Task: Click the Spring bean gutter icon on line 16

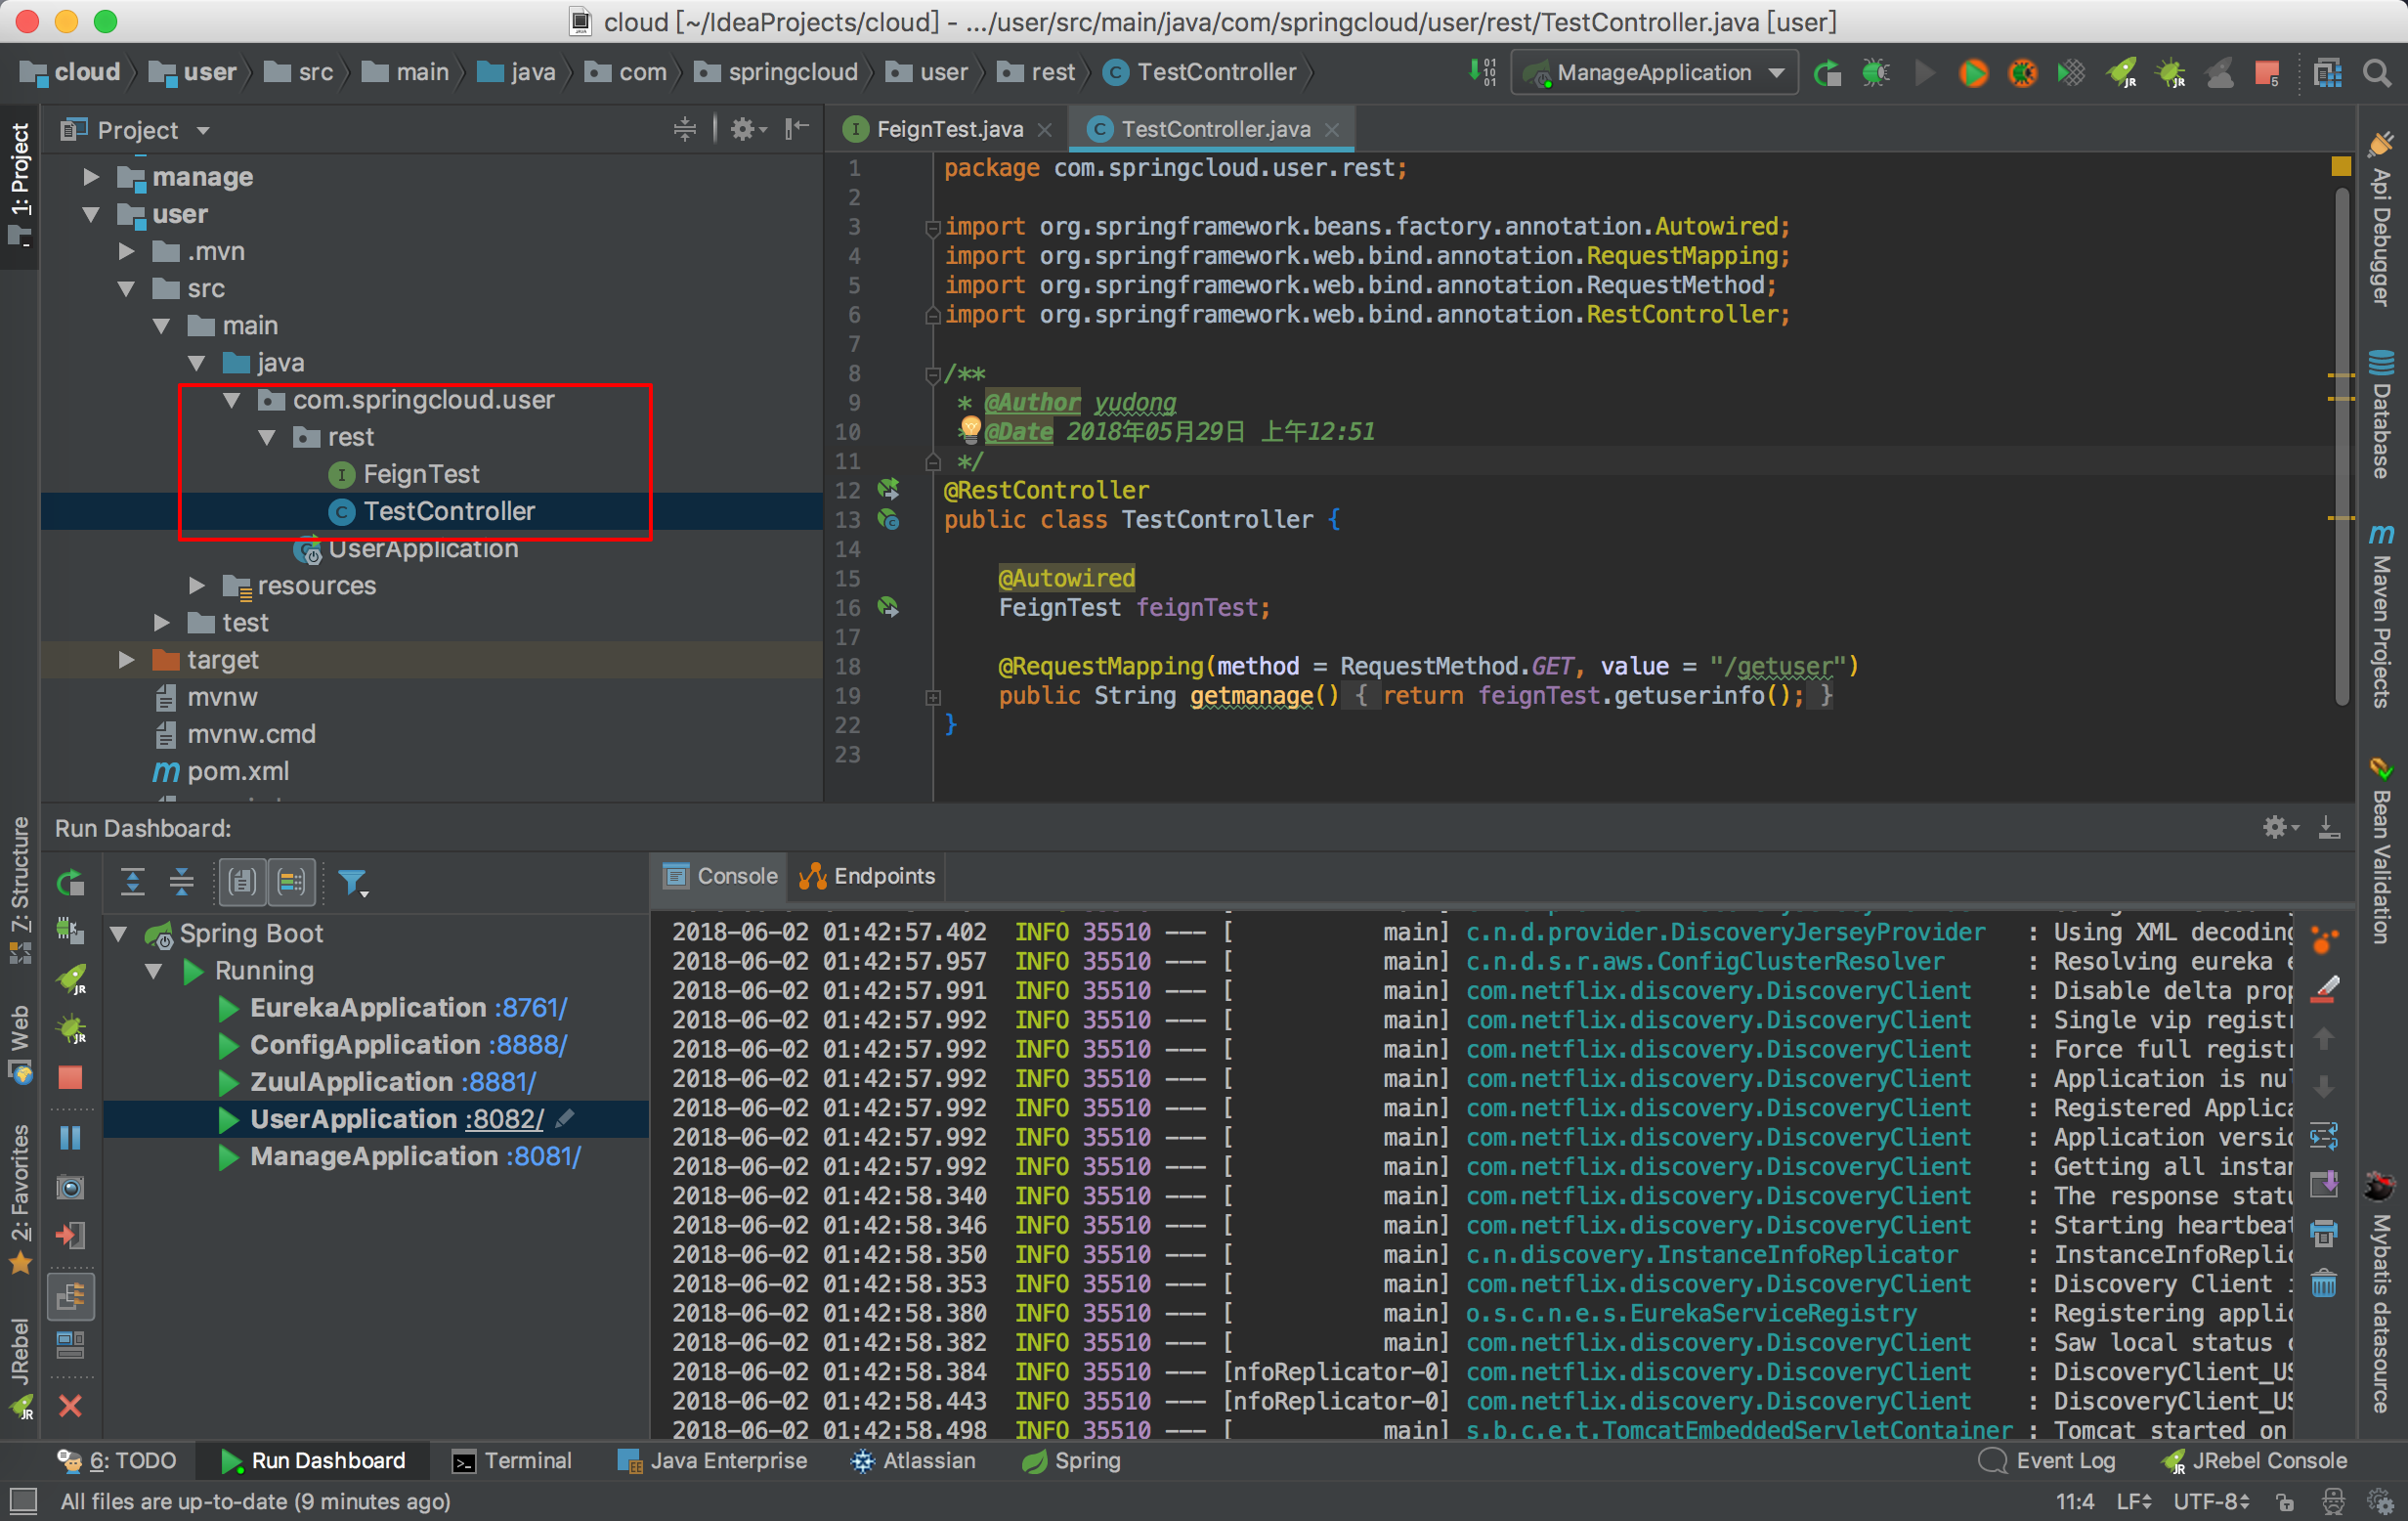Action: pyautogui.click(x=888, y=607)
